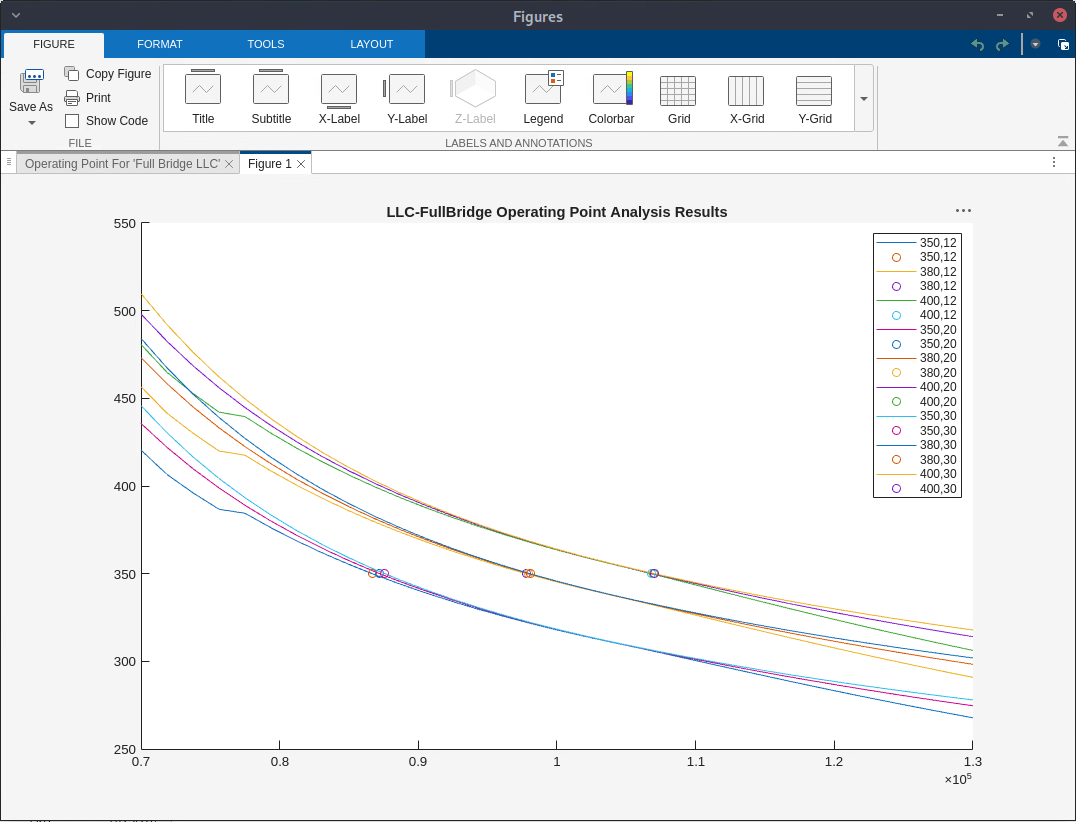The image size is (1076, 822).
Task: Toggle the Legend on the figure
Action: [x=543, y=97]
